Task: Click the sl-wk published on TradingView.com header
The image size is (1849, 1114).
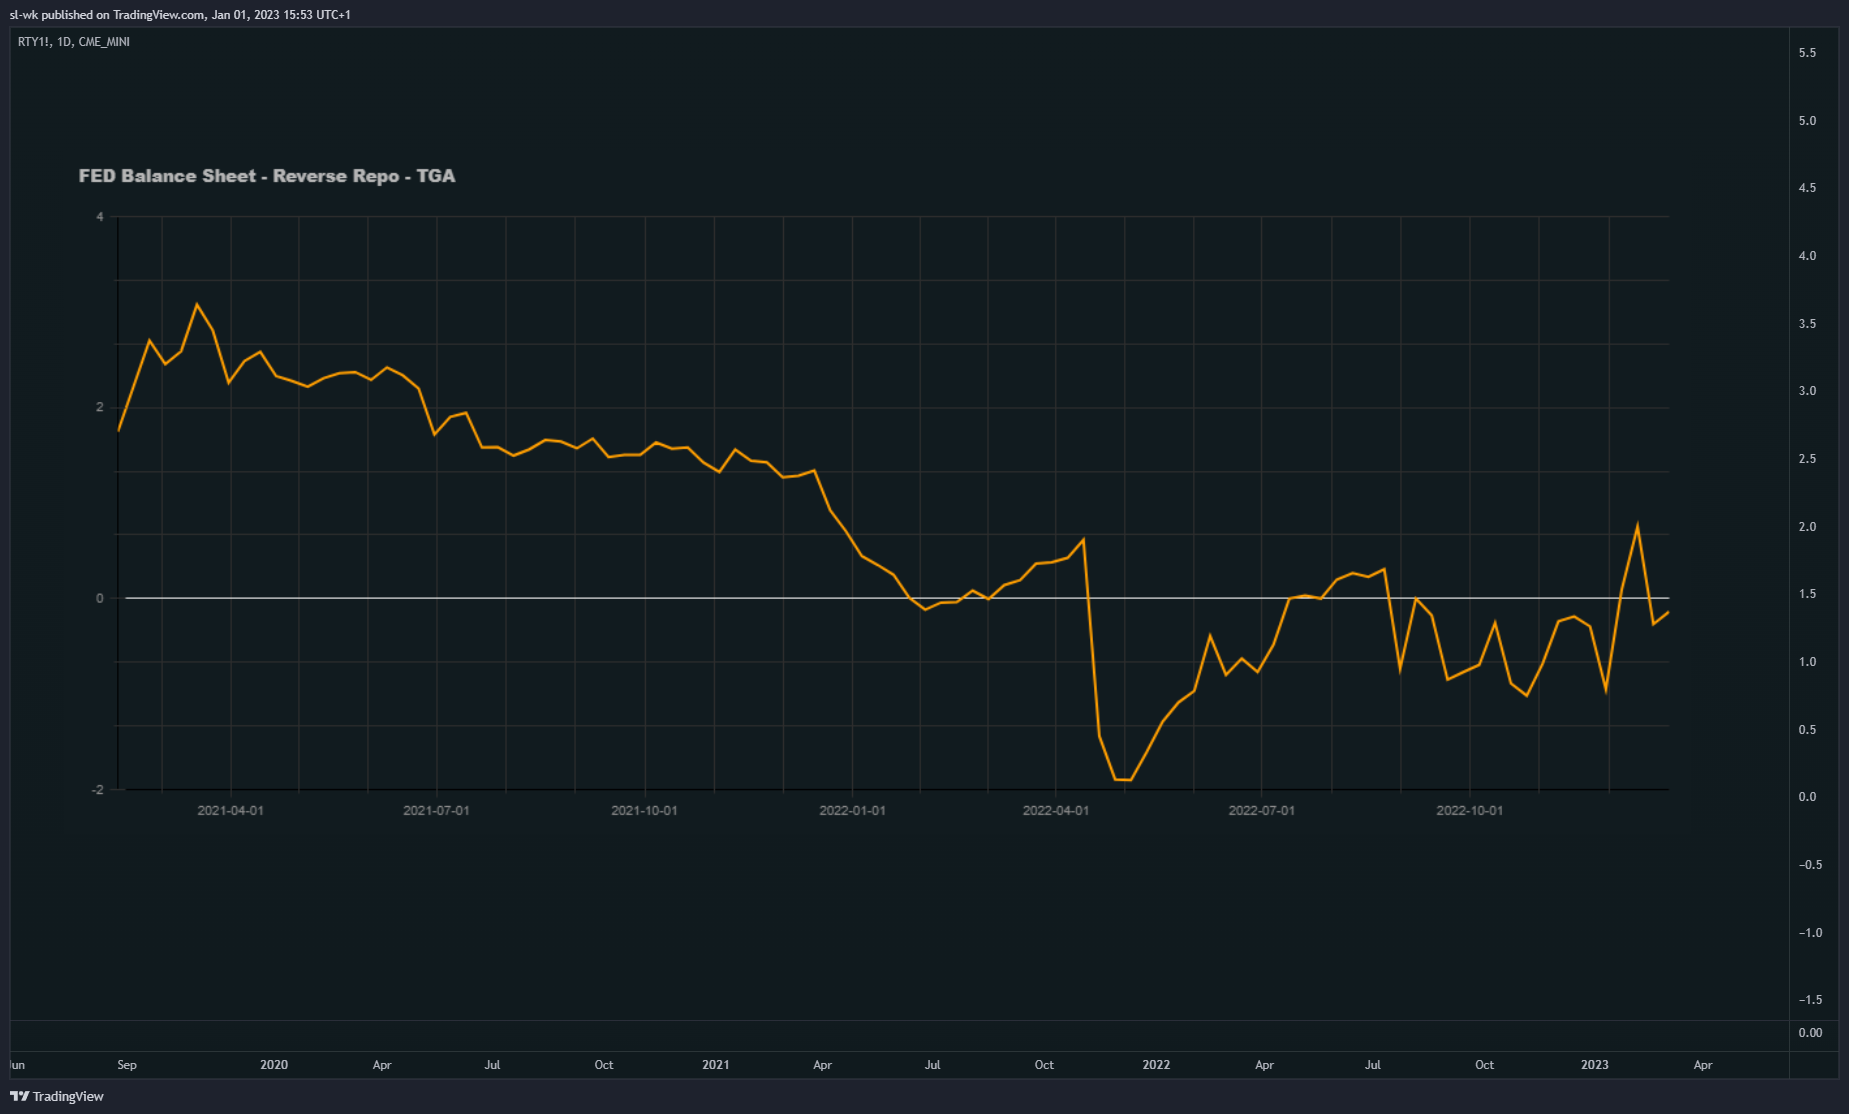Action: click(x=180, y=15)
